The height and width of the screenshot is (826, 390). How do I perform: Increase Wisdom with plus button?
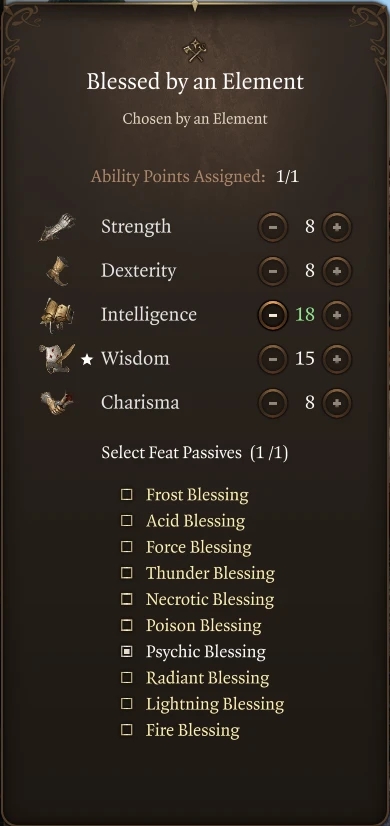point(337,359)
